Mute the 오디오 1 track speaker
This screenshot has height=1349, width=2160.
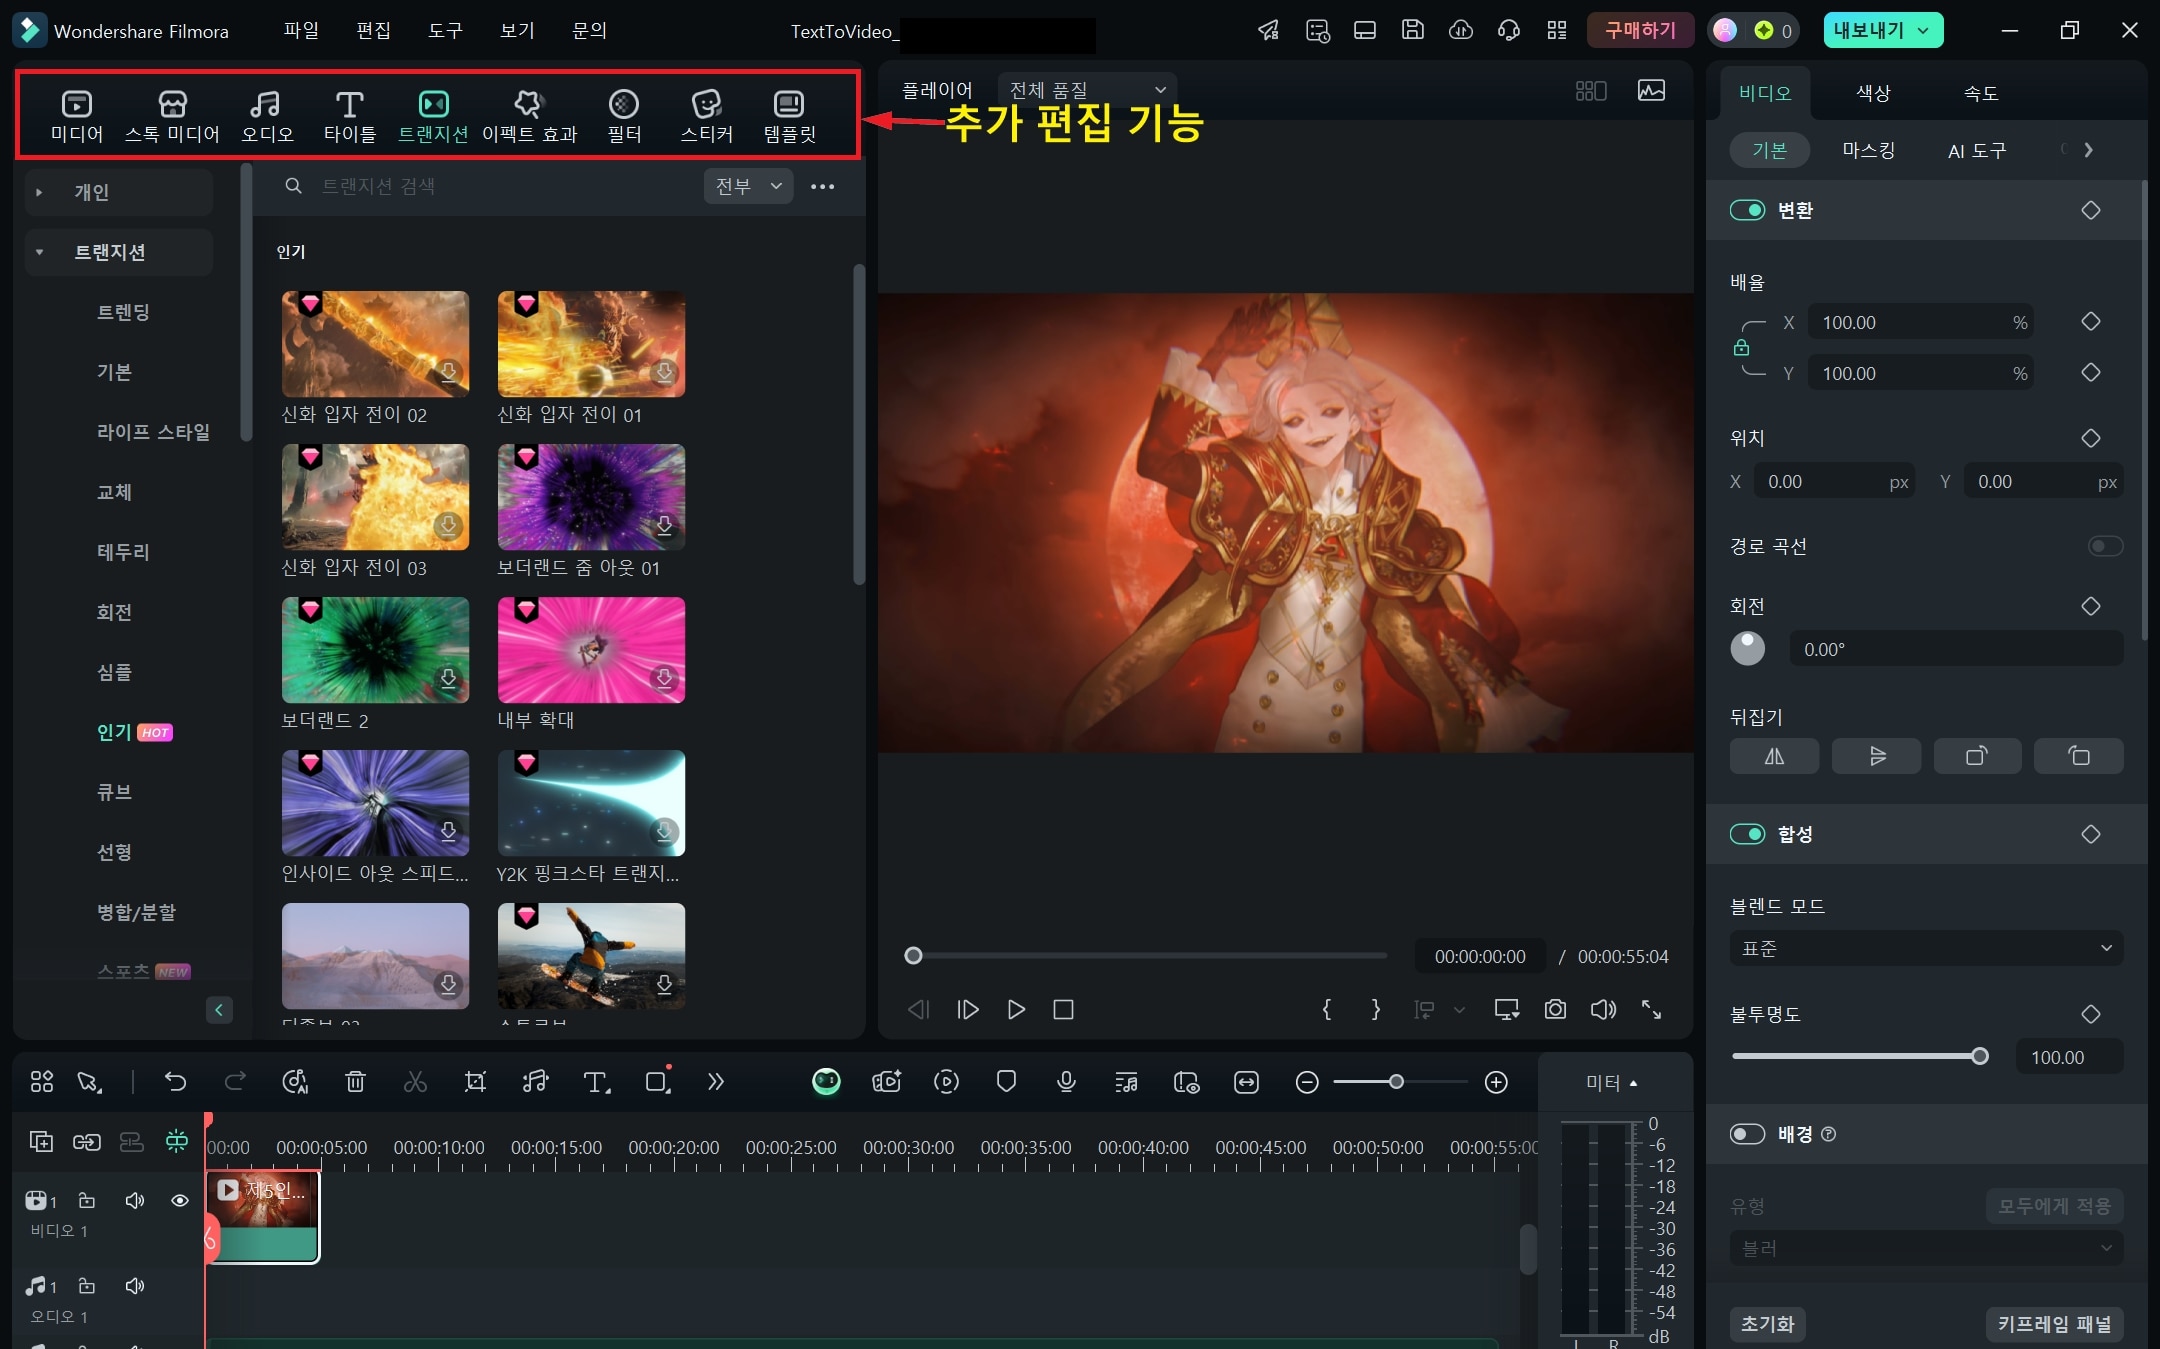coord(134,1286)
